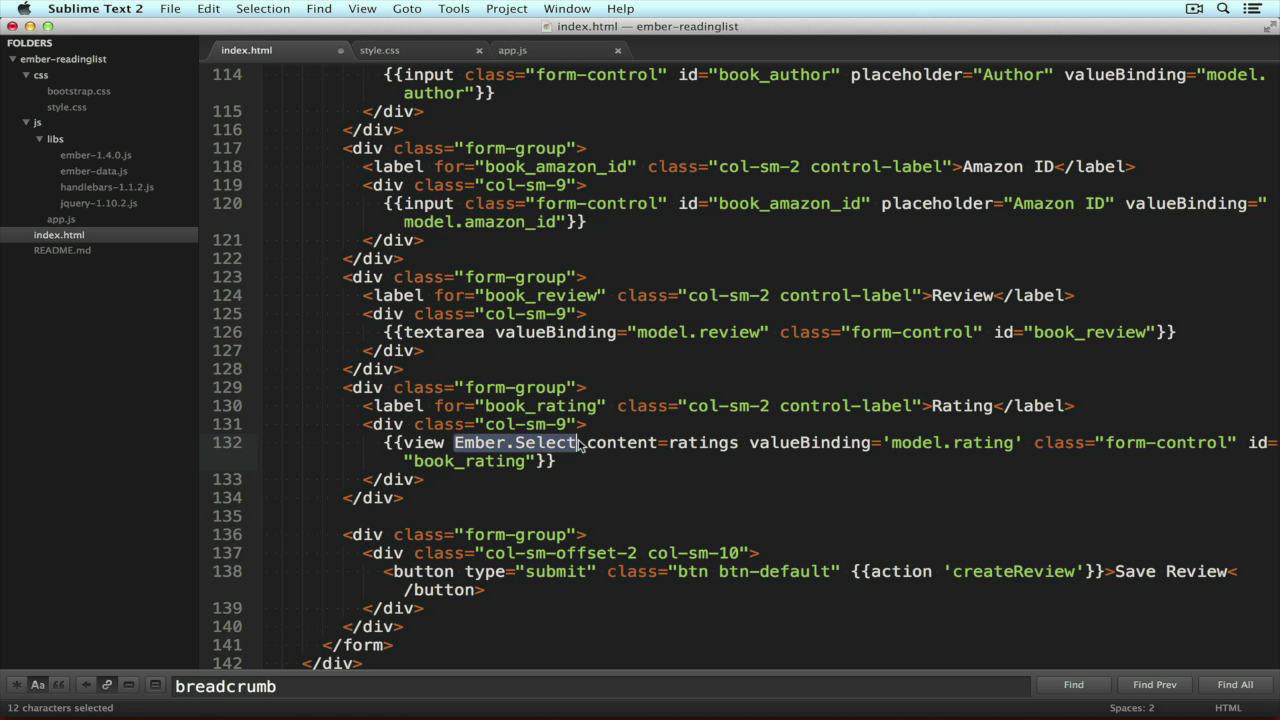This screenshot has width=1280, height=720.
Task: Click the unsaved dot on index.html tab
Action: (341, 50)
